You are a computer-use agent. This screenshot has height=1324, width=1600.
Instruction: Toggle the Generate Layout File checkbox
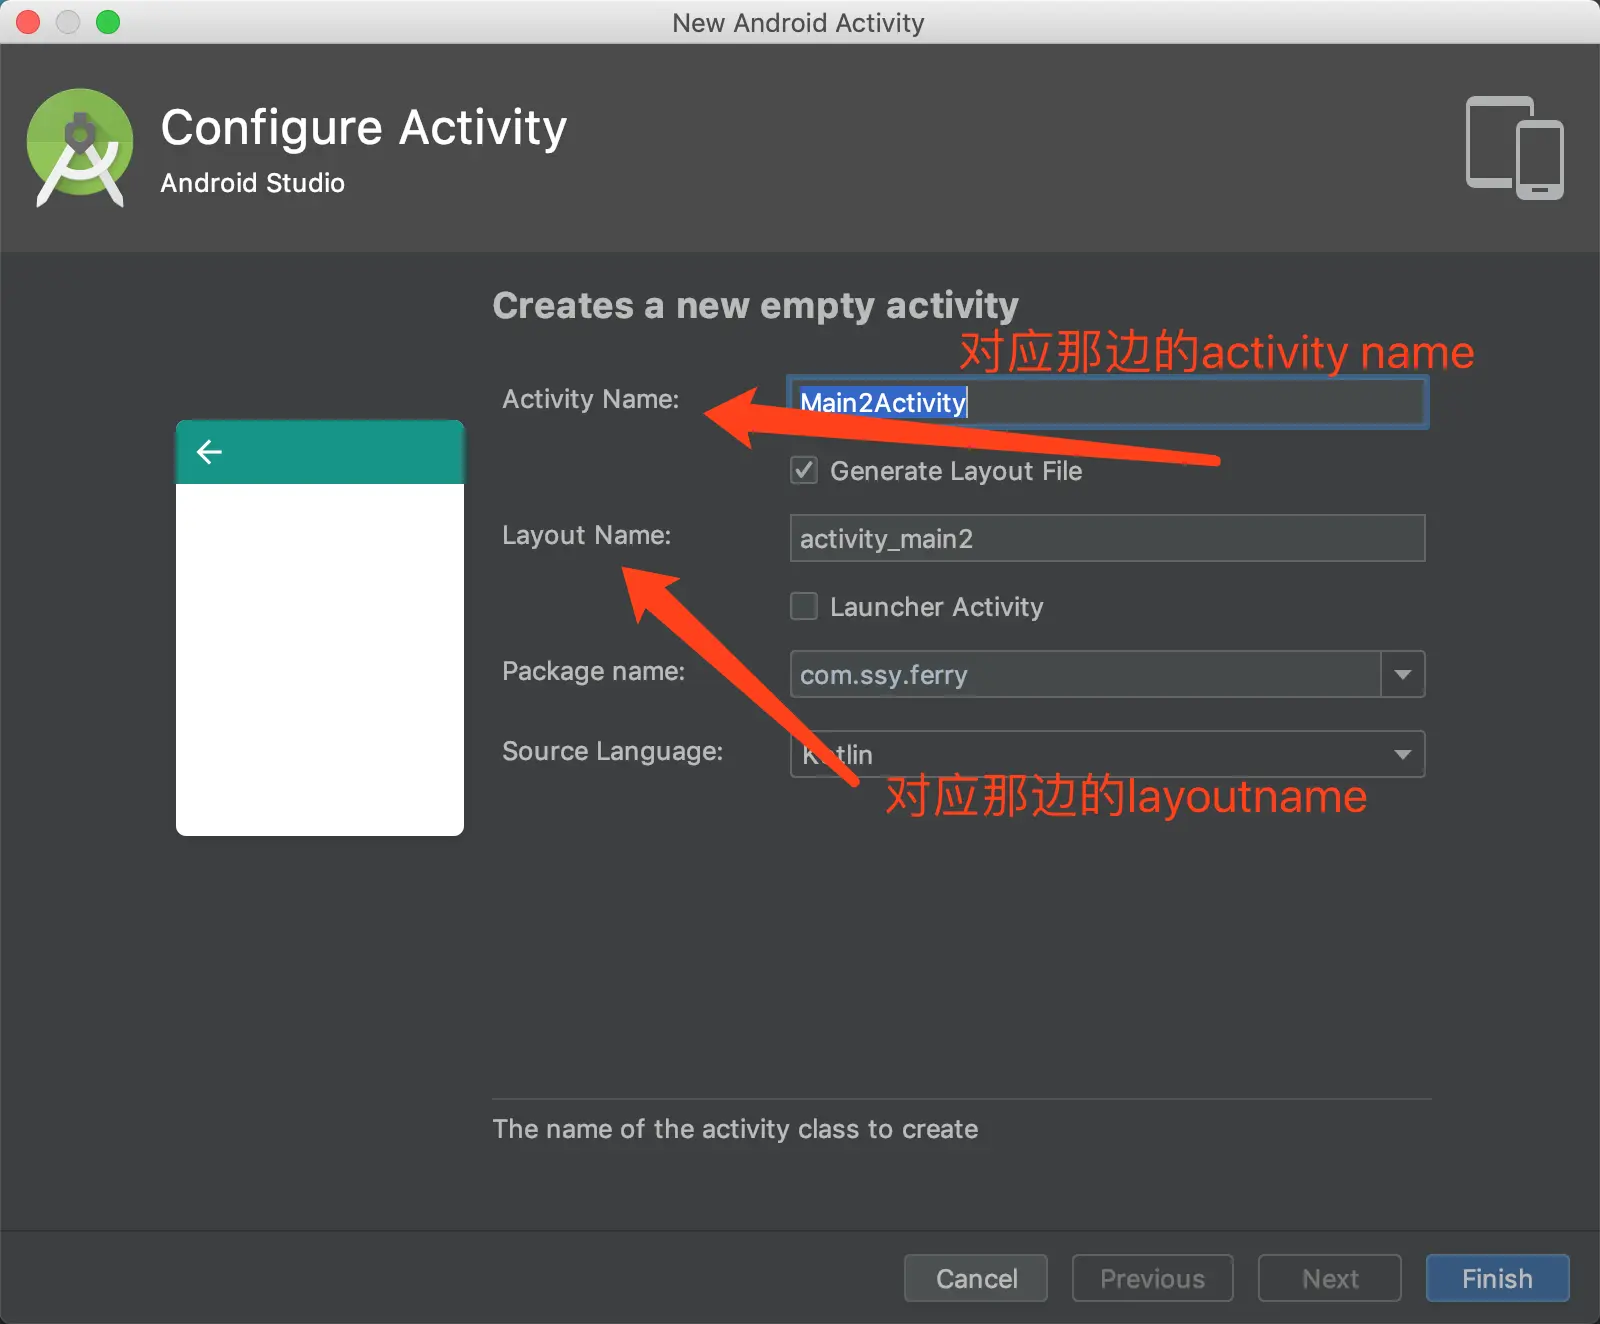pos(804,470)
